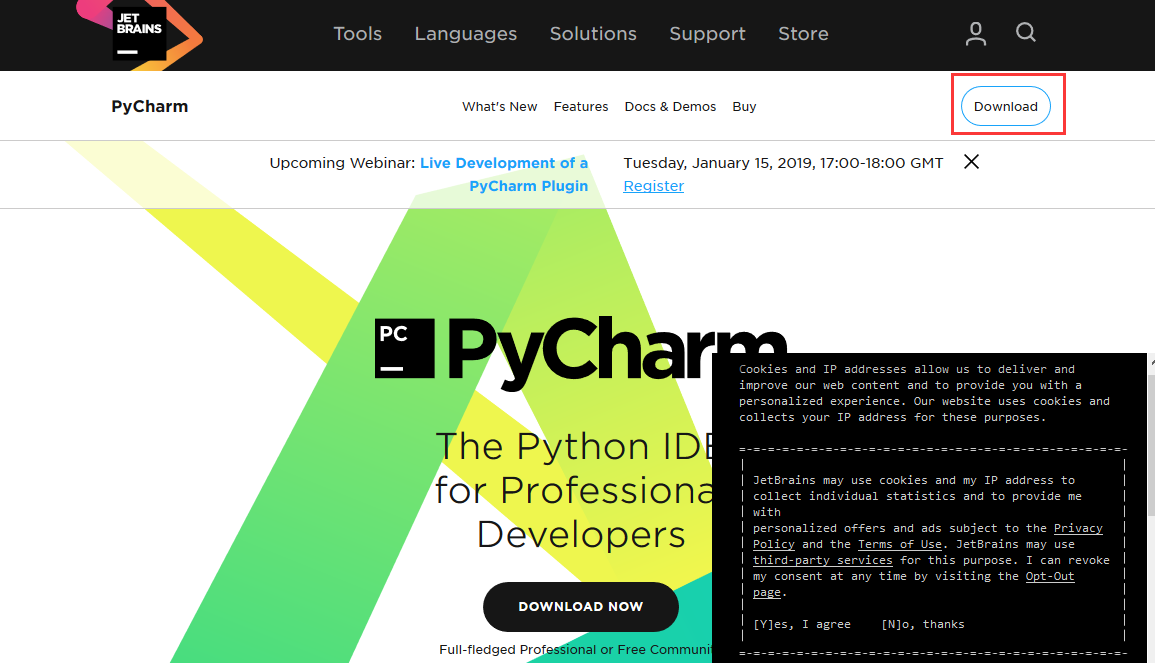The image size is (1155, 663).
Task: Open the search magnifier icon
Action: (1026, 33)
